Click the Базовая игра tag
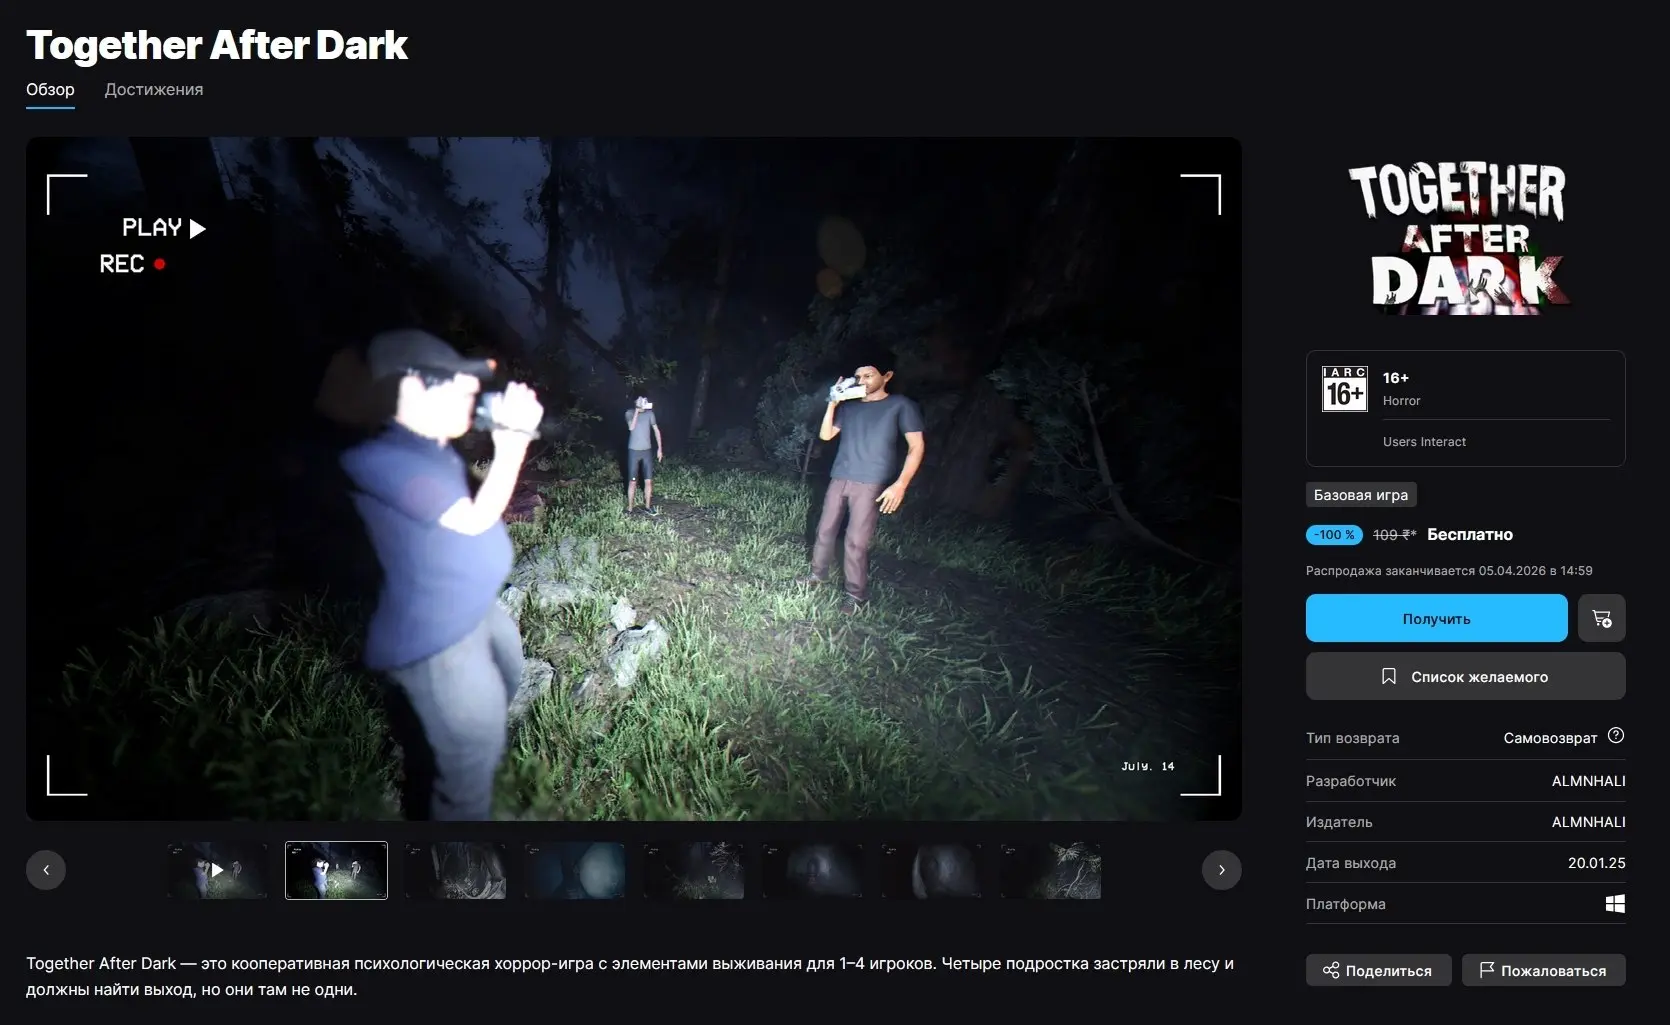Image resolution: width=1670 pixels, height=1025 pixels. coord(1361,495)
